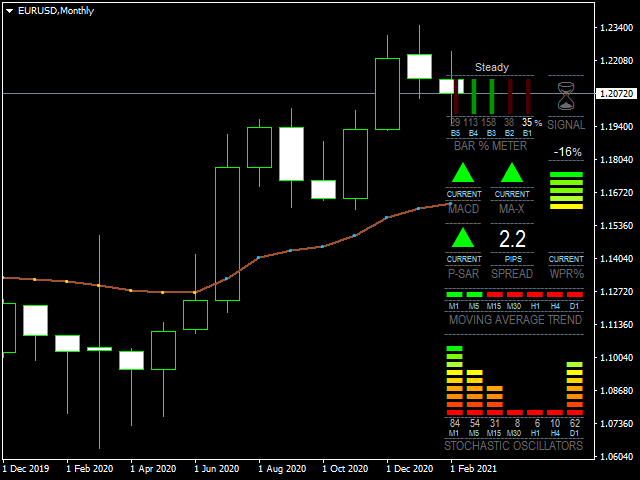Select the D1 red moving average trend block
This screenshot has width=640, height=480.
574,295
